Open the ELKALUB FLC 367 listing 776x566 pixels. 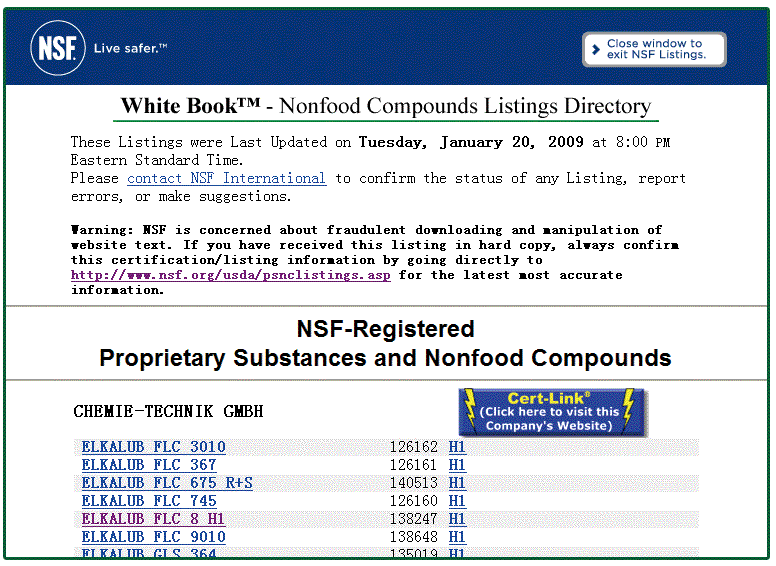(149, 465)
